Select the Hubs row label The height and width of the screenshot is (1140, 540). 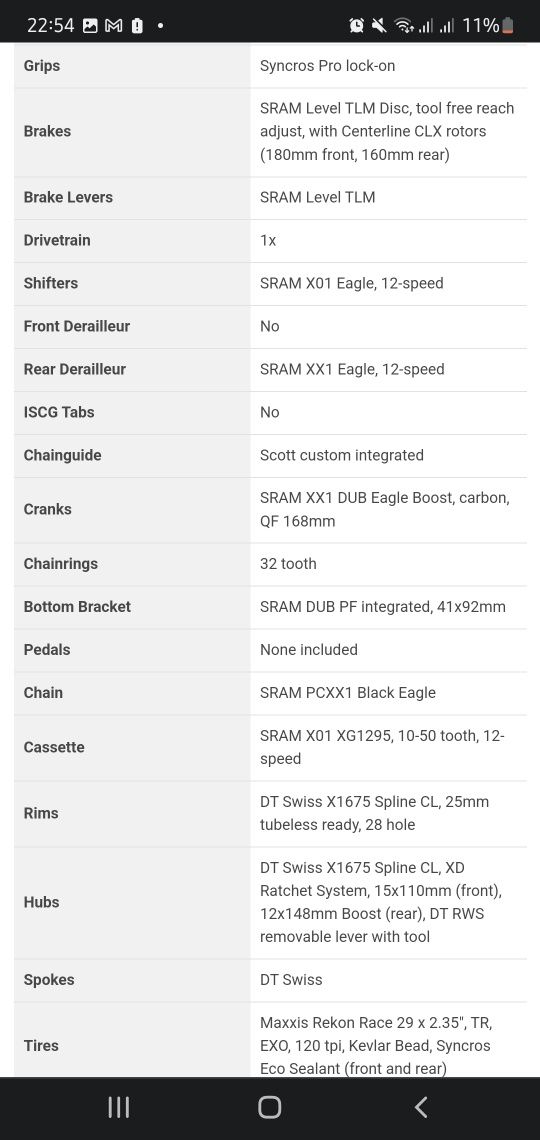[41, 902]
